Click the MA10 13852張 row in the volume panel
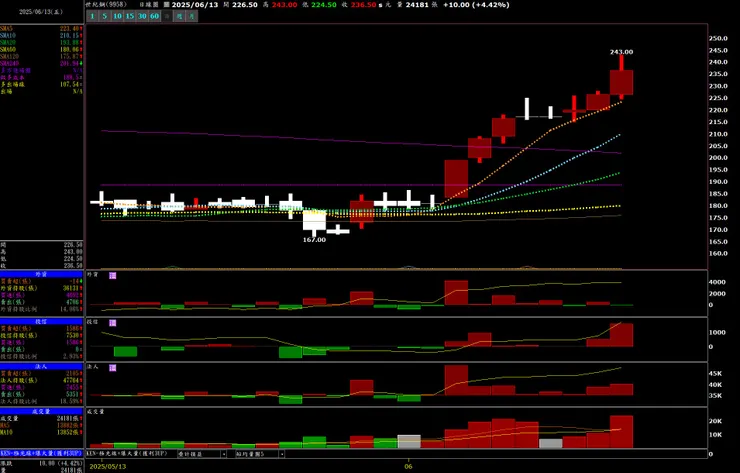The height and width of the screenshot is (473, 740). tap(42, 432)
